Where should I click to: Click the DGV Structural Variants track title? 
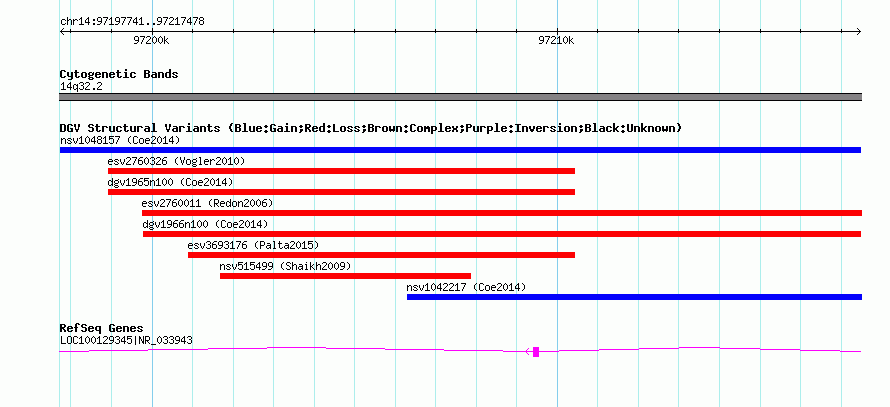point(371,128)
